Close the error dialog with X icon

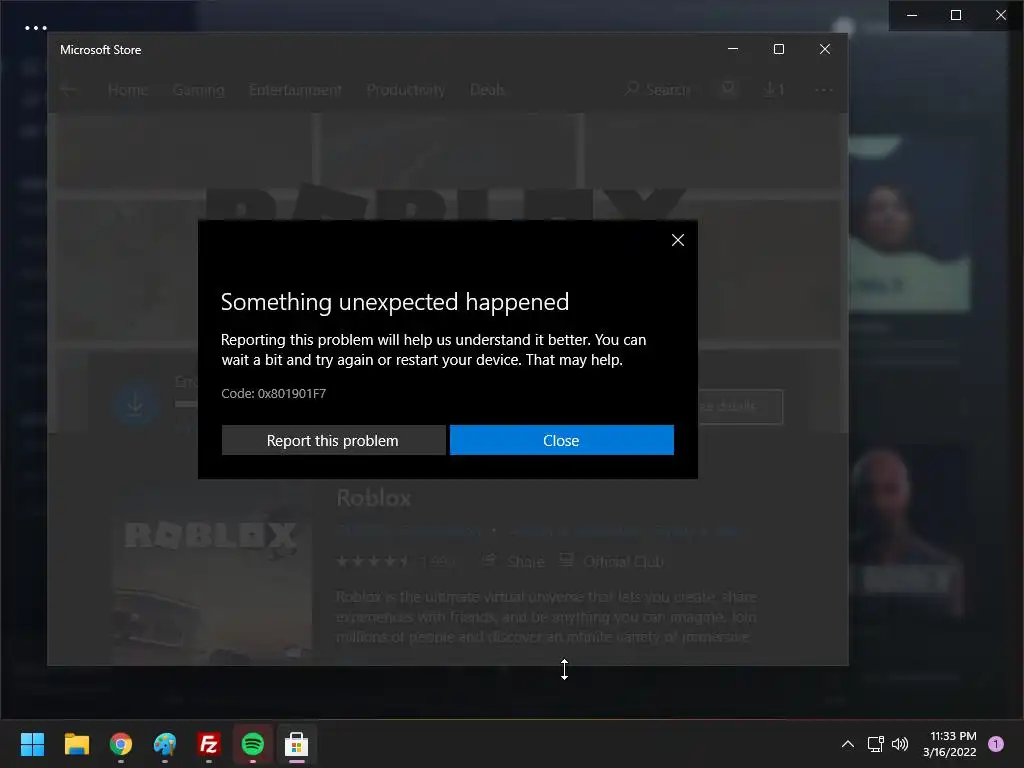point(678,240)
